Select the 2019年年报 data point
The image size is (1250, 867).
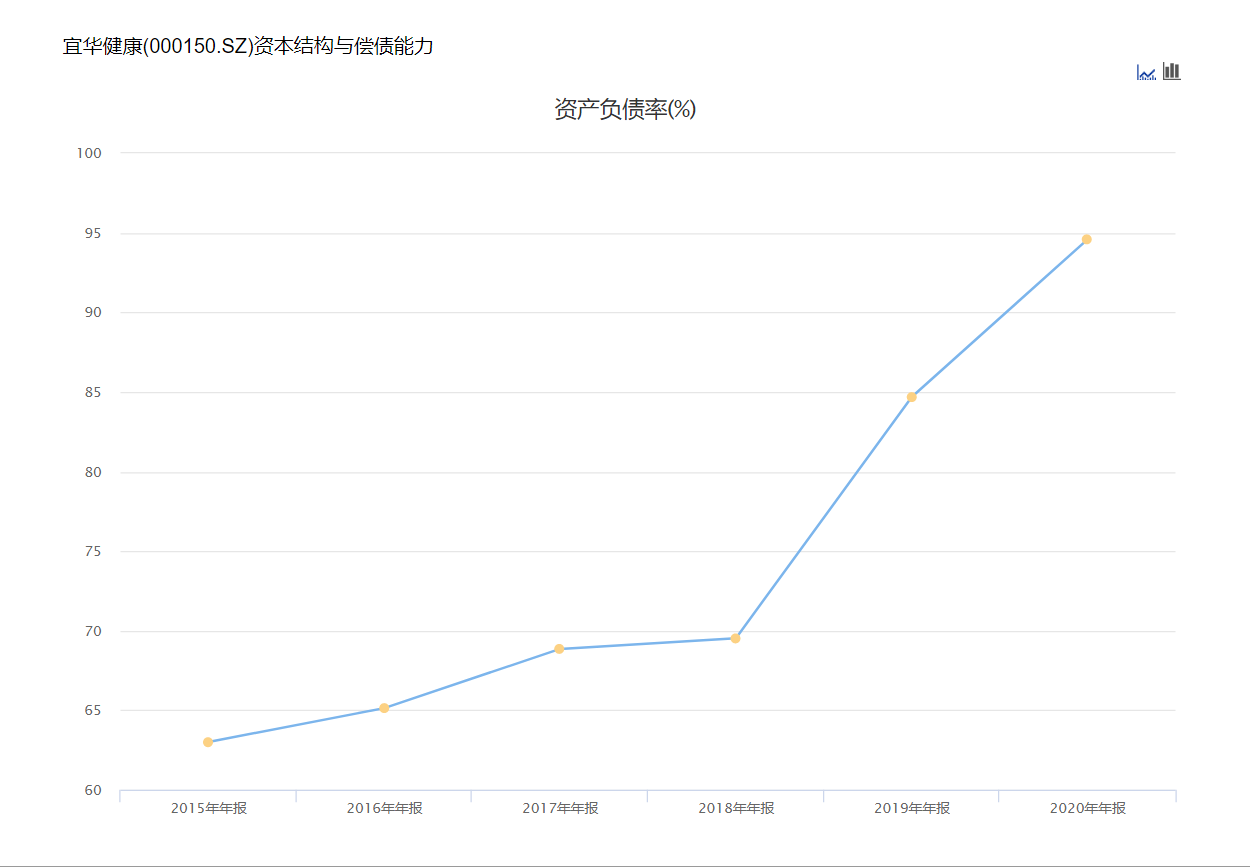[911, 397]
